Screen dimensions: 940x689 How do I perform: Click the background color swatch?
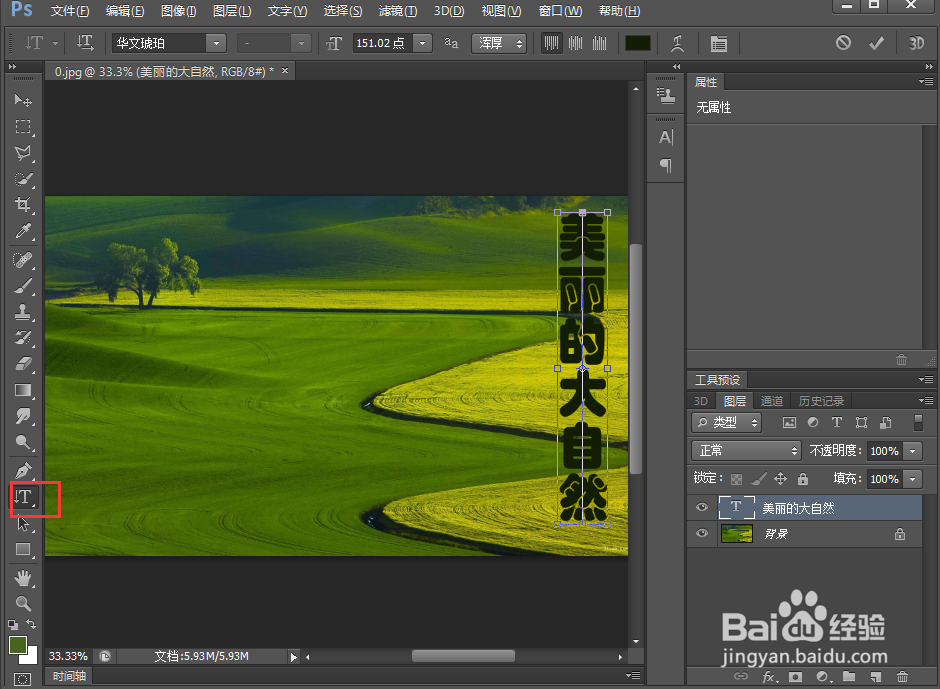tap(32, 657)
